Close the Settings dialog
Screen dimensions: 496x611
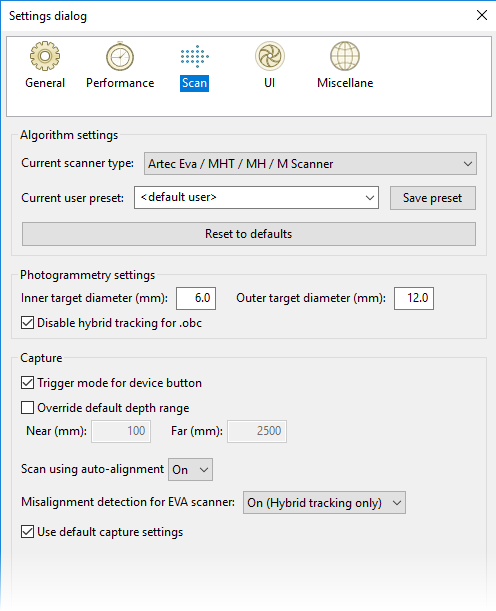pyautogui.click(x=482, y=15)
